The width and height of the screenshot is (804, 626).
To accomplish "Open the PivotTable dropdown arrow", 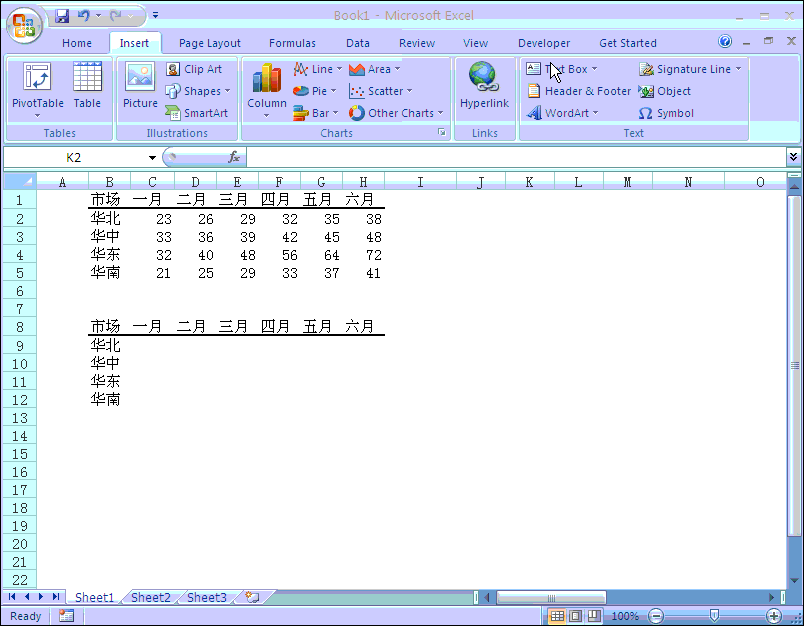I will click(x=37, y=116).
